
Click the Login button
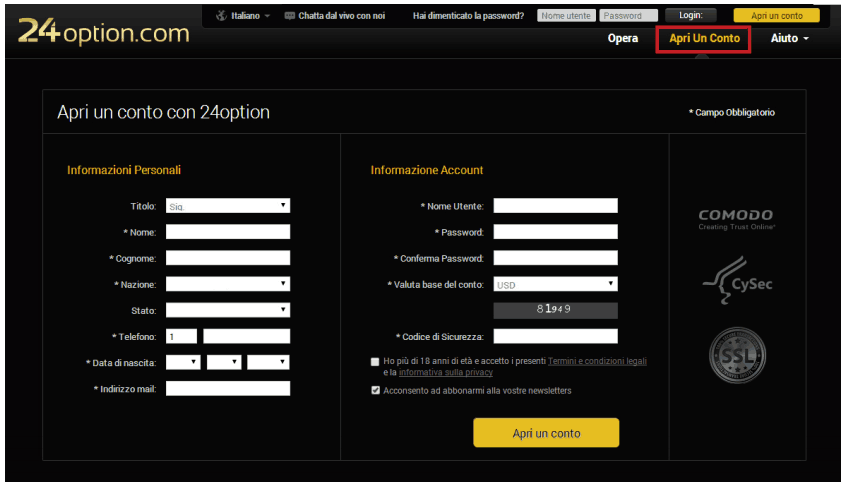691,15
